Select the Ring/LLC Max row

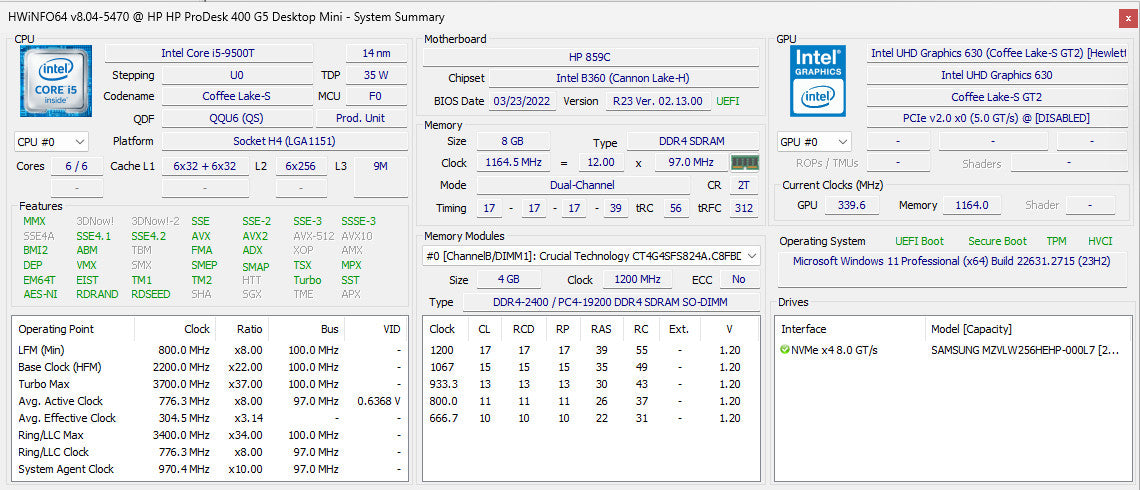[x=209, y=435]
